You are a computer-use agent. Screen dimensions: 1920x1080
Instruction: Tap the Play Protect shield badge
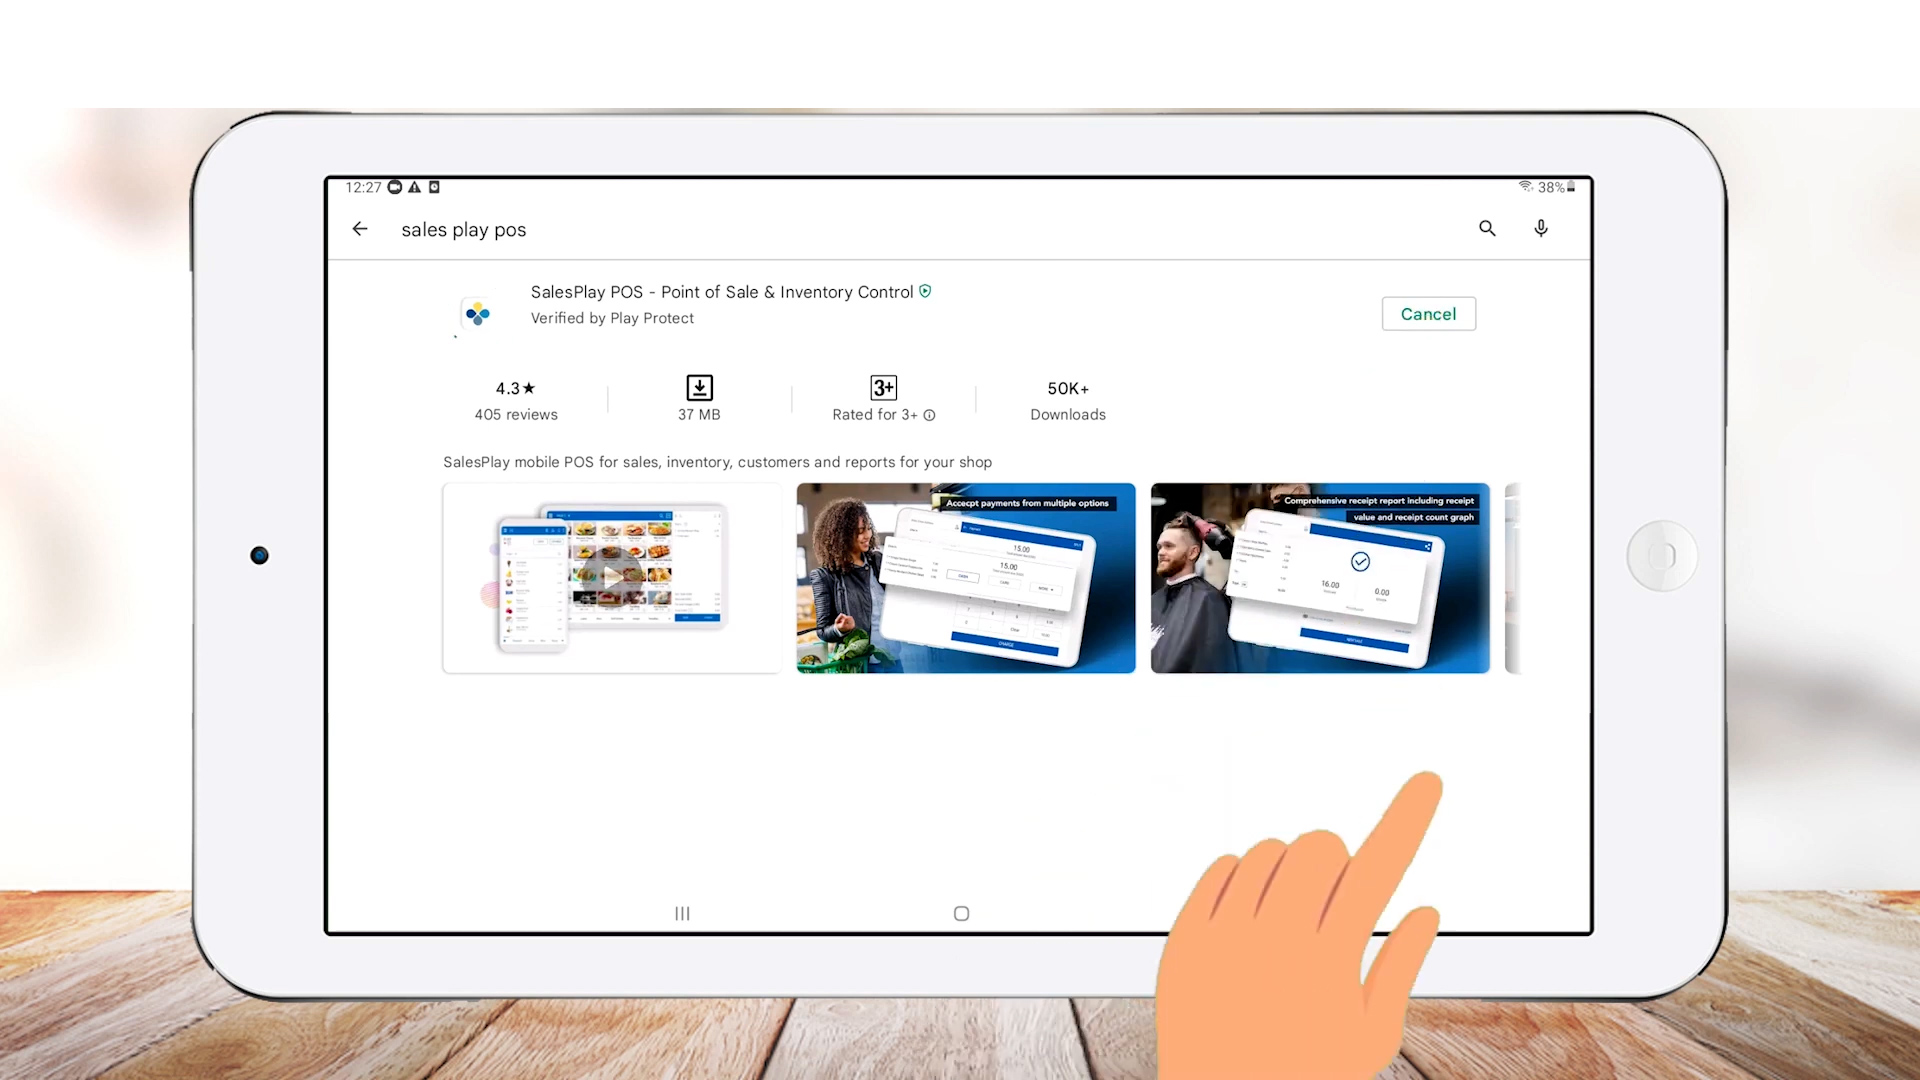point(925,291)
